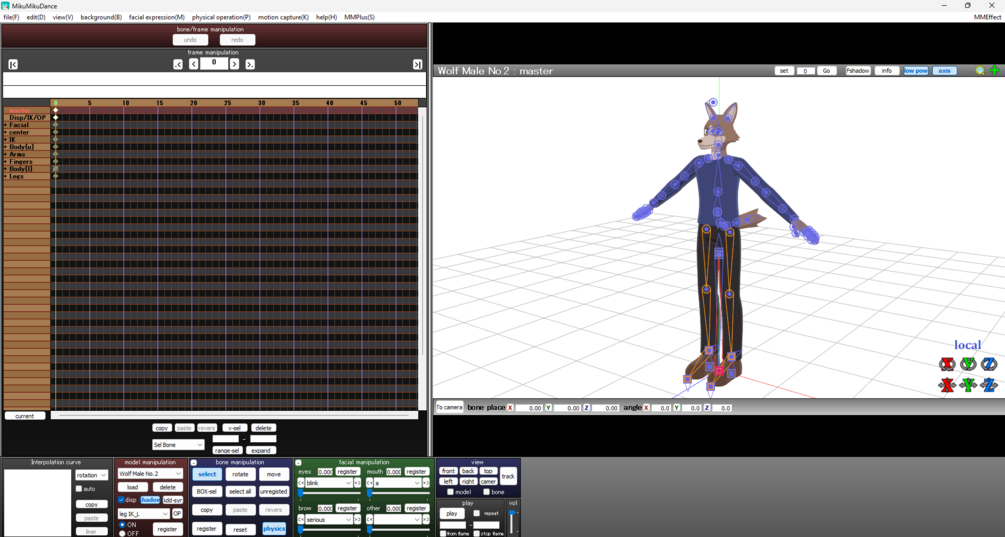Toggle the low pow button in viewport

915,70
